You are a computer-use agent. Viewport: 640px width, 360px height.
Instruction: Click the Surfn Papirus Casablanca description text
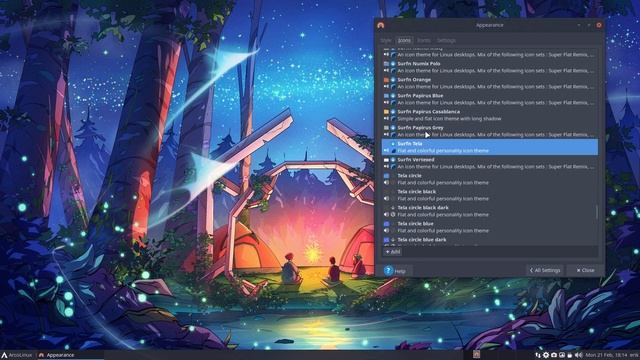coord(449,119)
